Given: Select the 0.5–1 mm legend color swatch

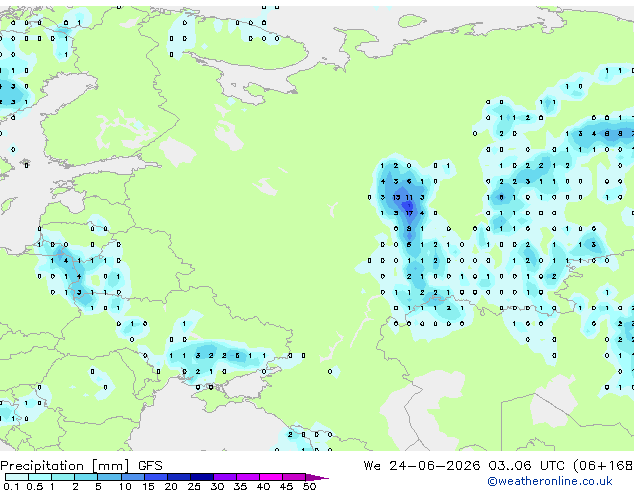Looking at the screenshot, I should tap(40, 477).
